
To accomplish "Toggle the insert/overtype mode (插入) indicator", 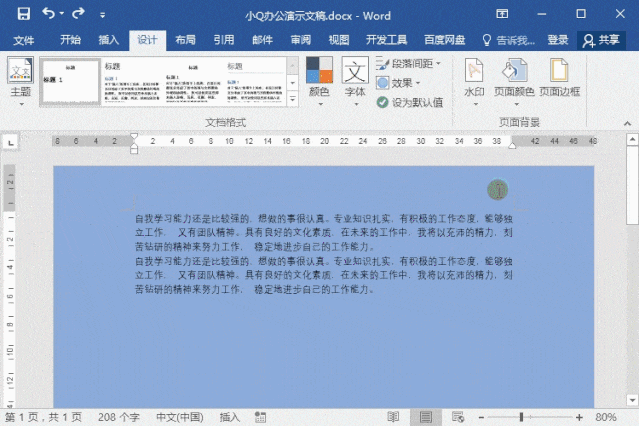I will pos(230,417).
